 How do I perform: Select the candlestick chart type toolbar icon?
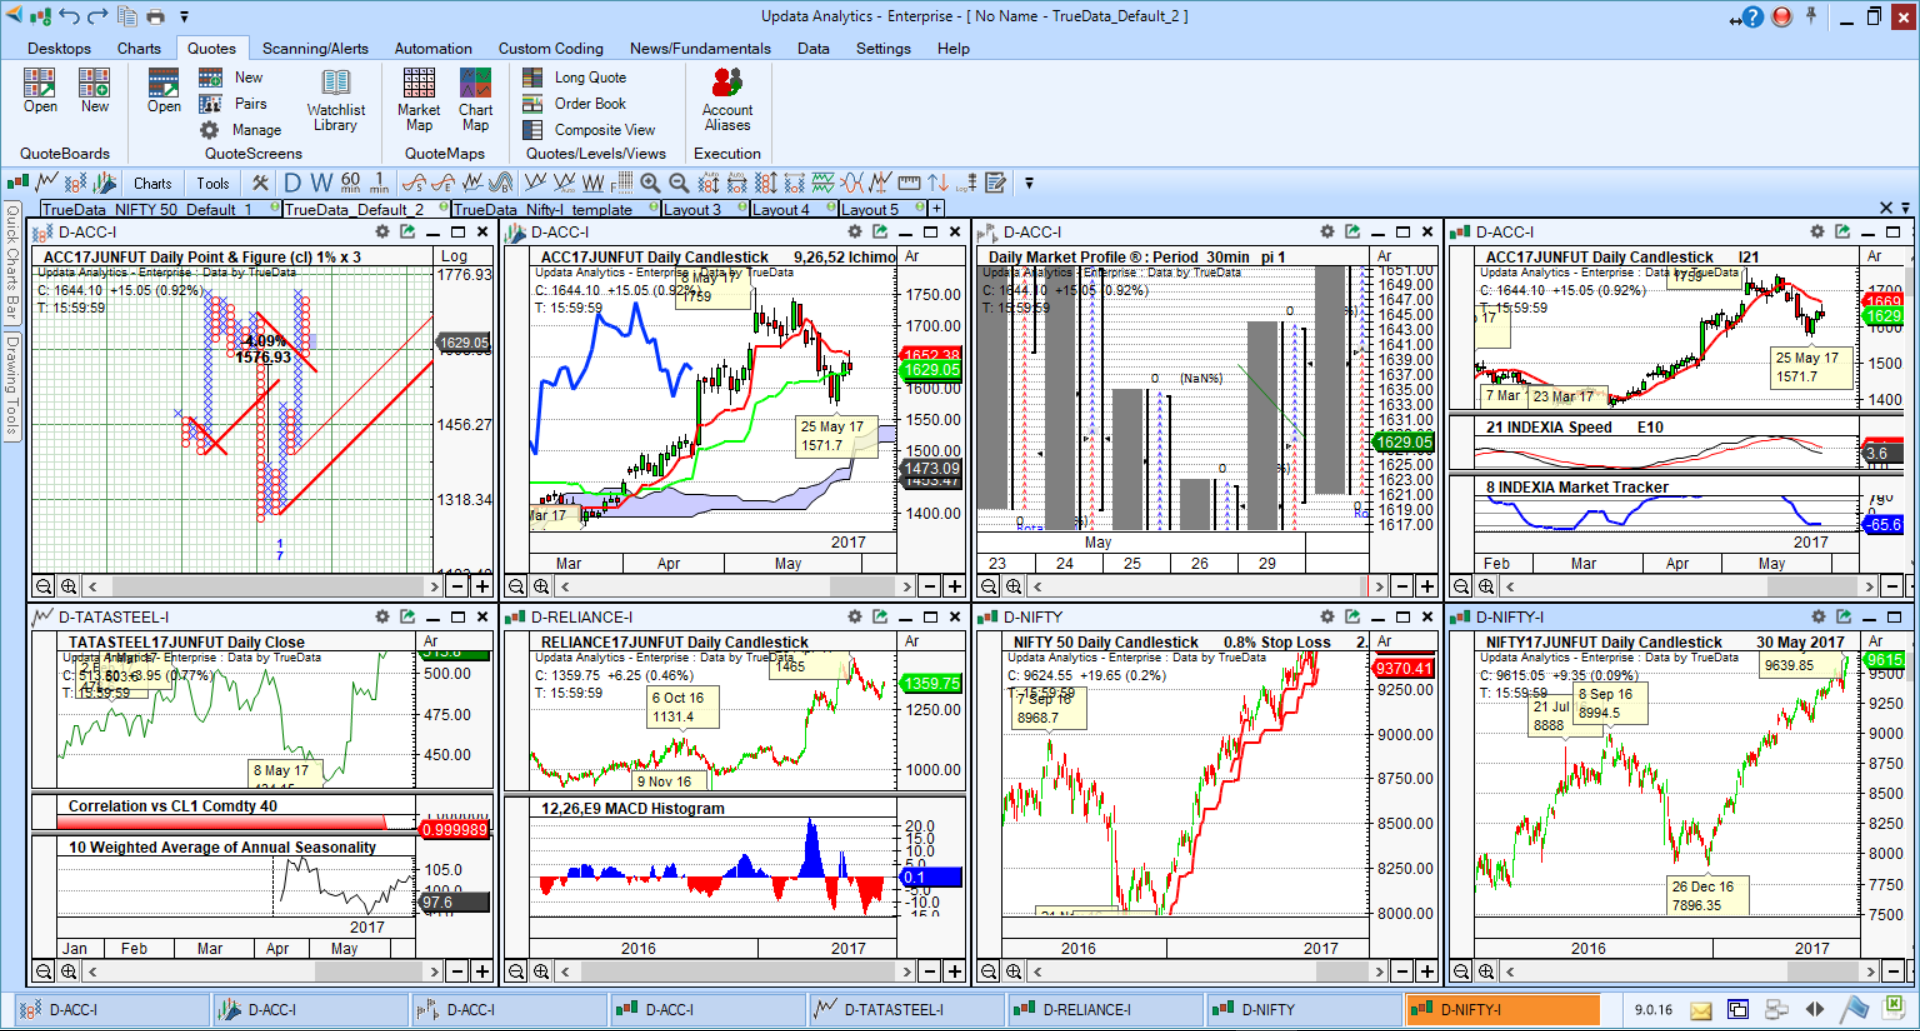(17, 183)
